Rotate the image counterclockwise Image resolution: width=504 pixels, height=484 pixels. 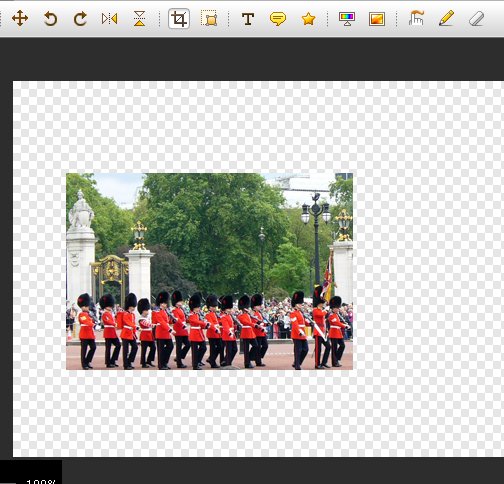click(x=50, y=19)
